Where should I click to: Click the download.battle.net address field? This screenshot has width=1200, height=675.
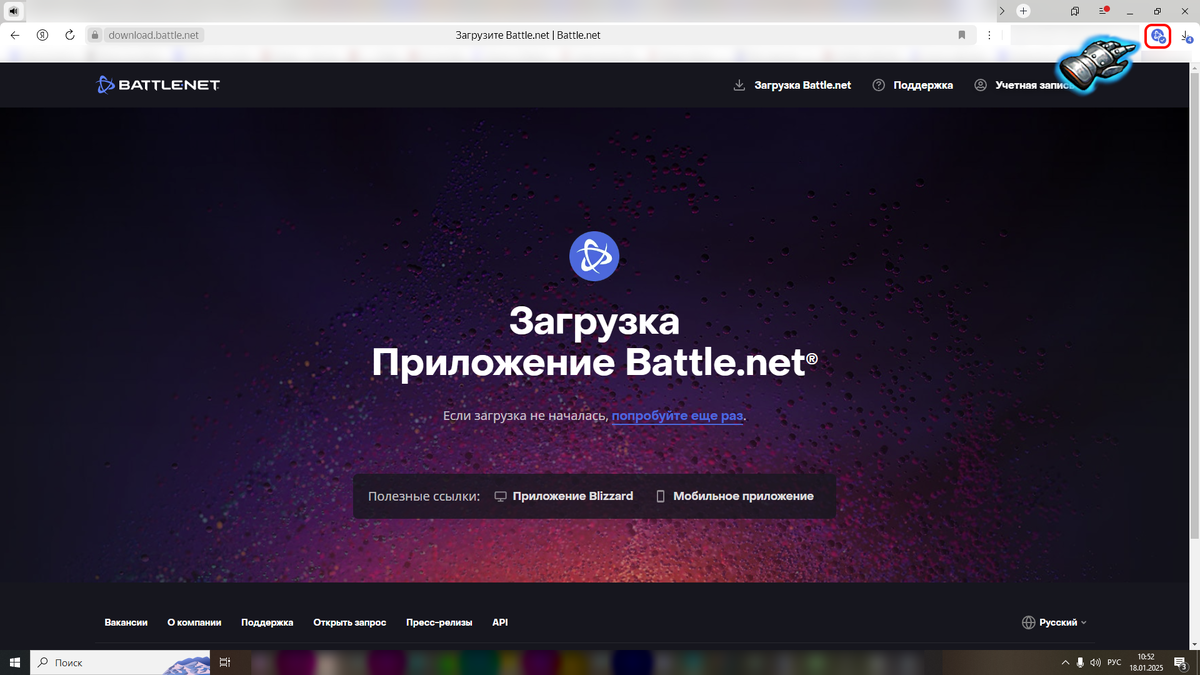tap(154, 35)
